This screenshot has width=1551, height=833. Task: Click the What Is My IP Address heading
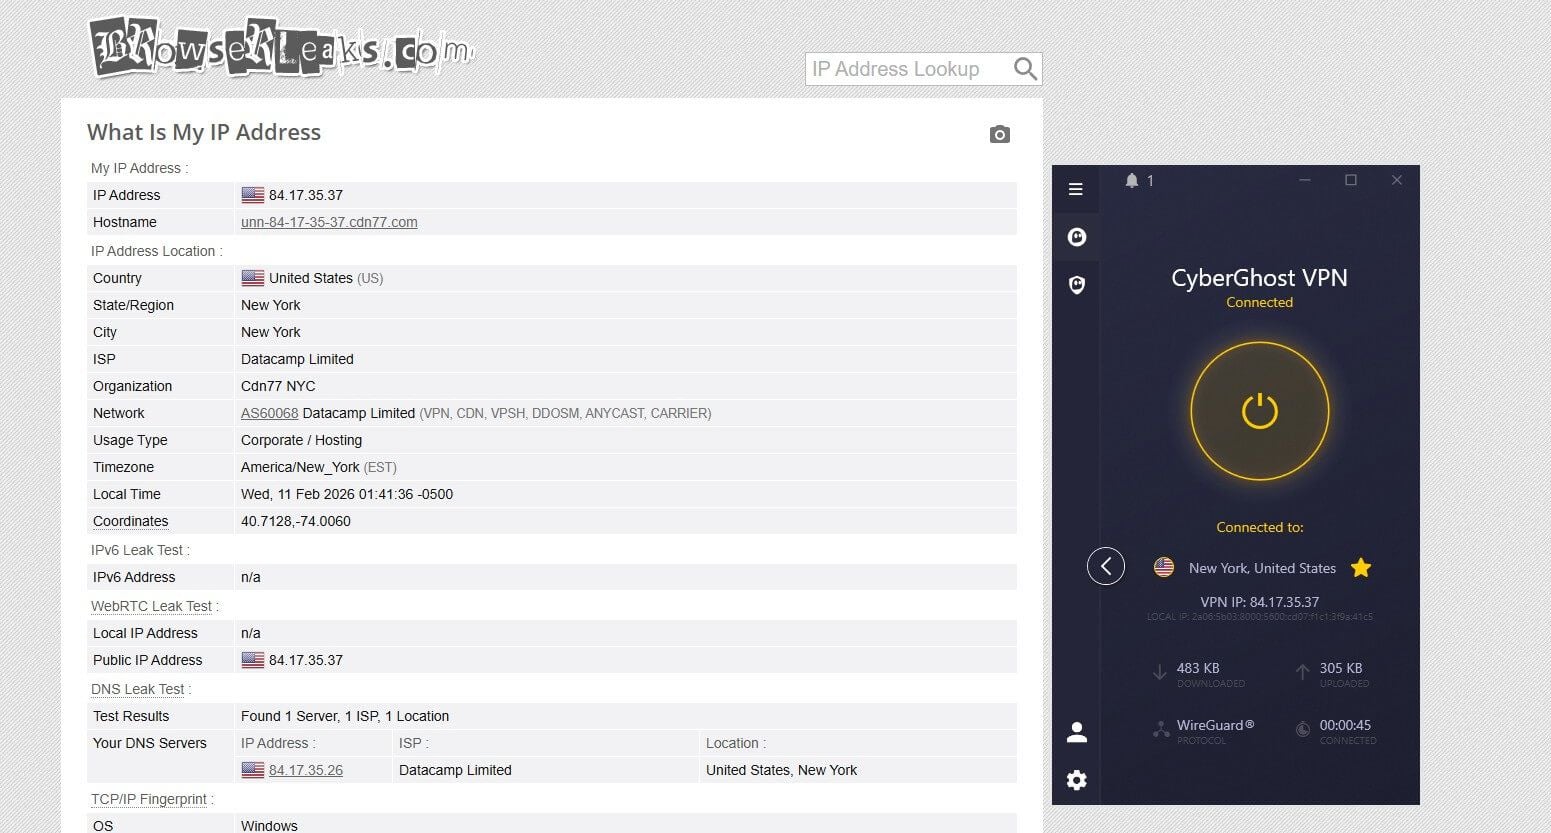[204, 132]
